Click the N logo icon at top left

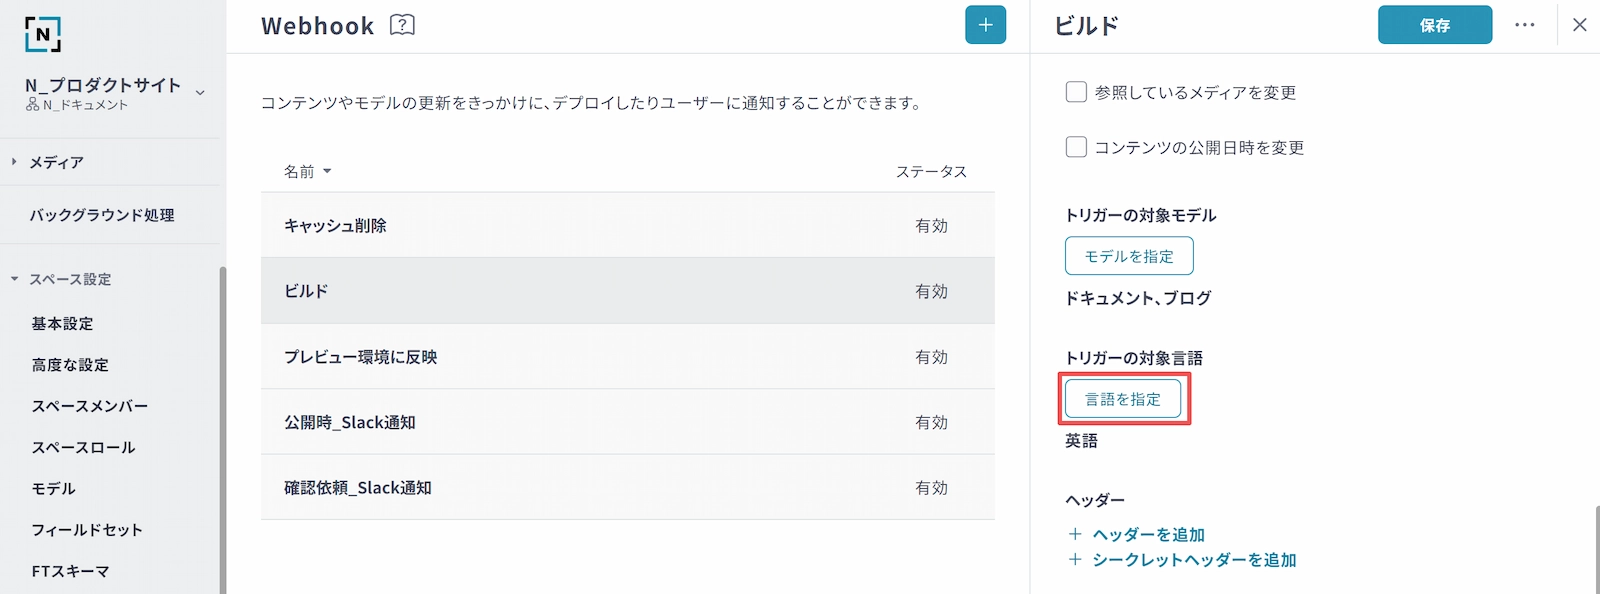(43, 34)
